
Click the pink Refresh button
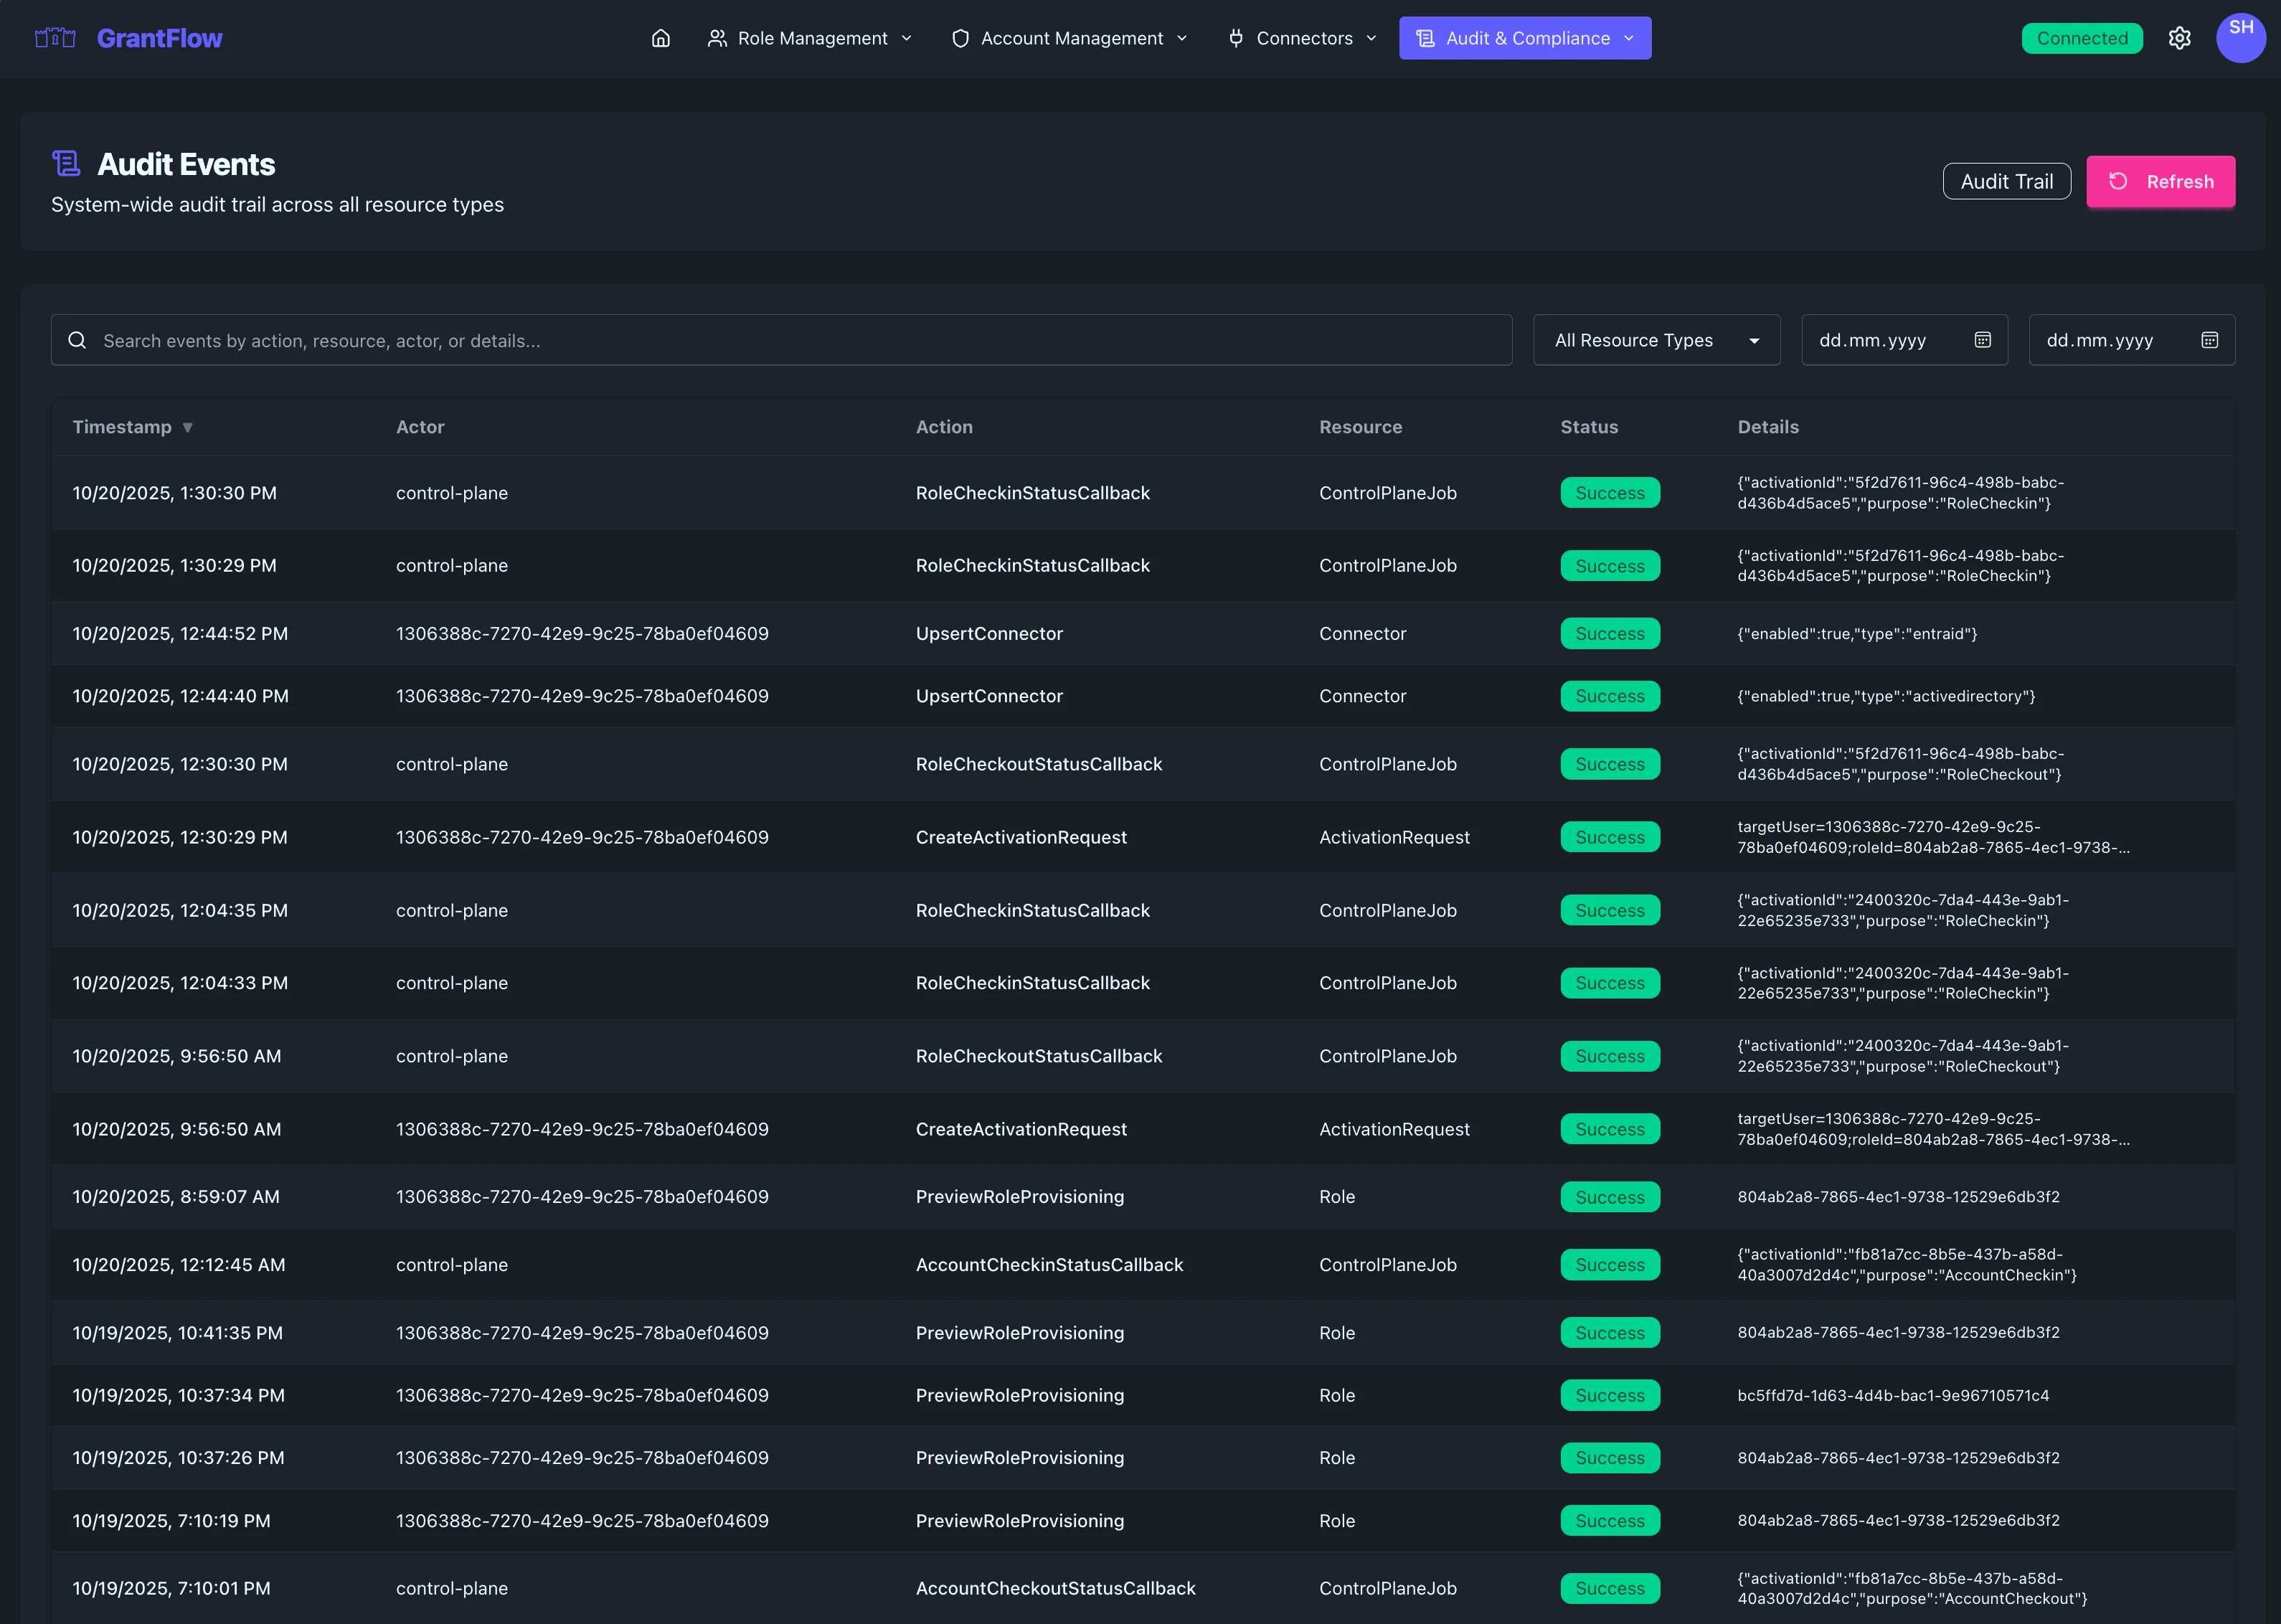pos(2160,182)
